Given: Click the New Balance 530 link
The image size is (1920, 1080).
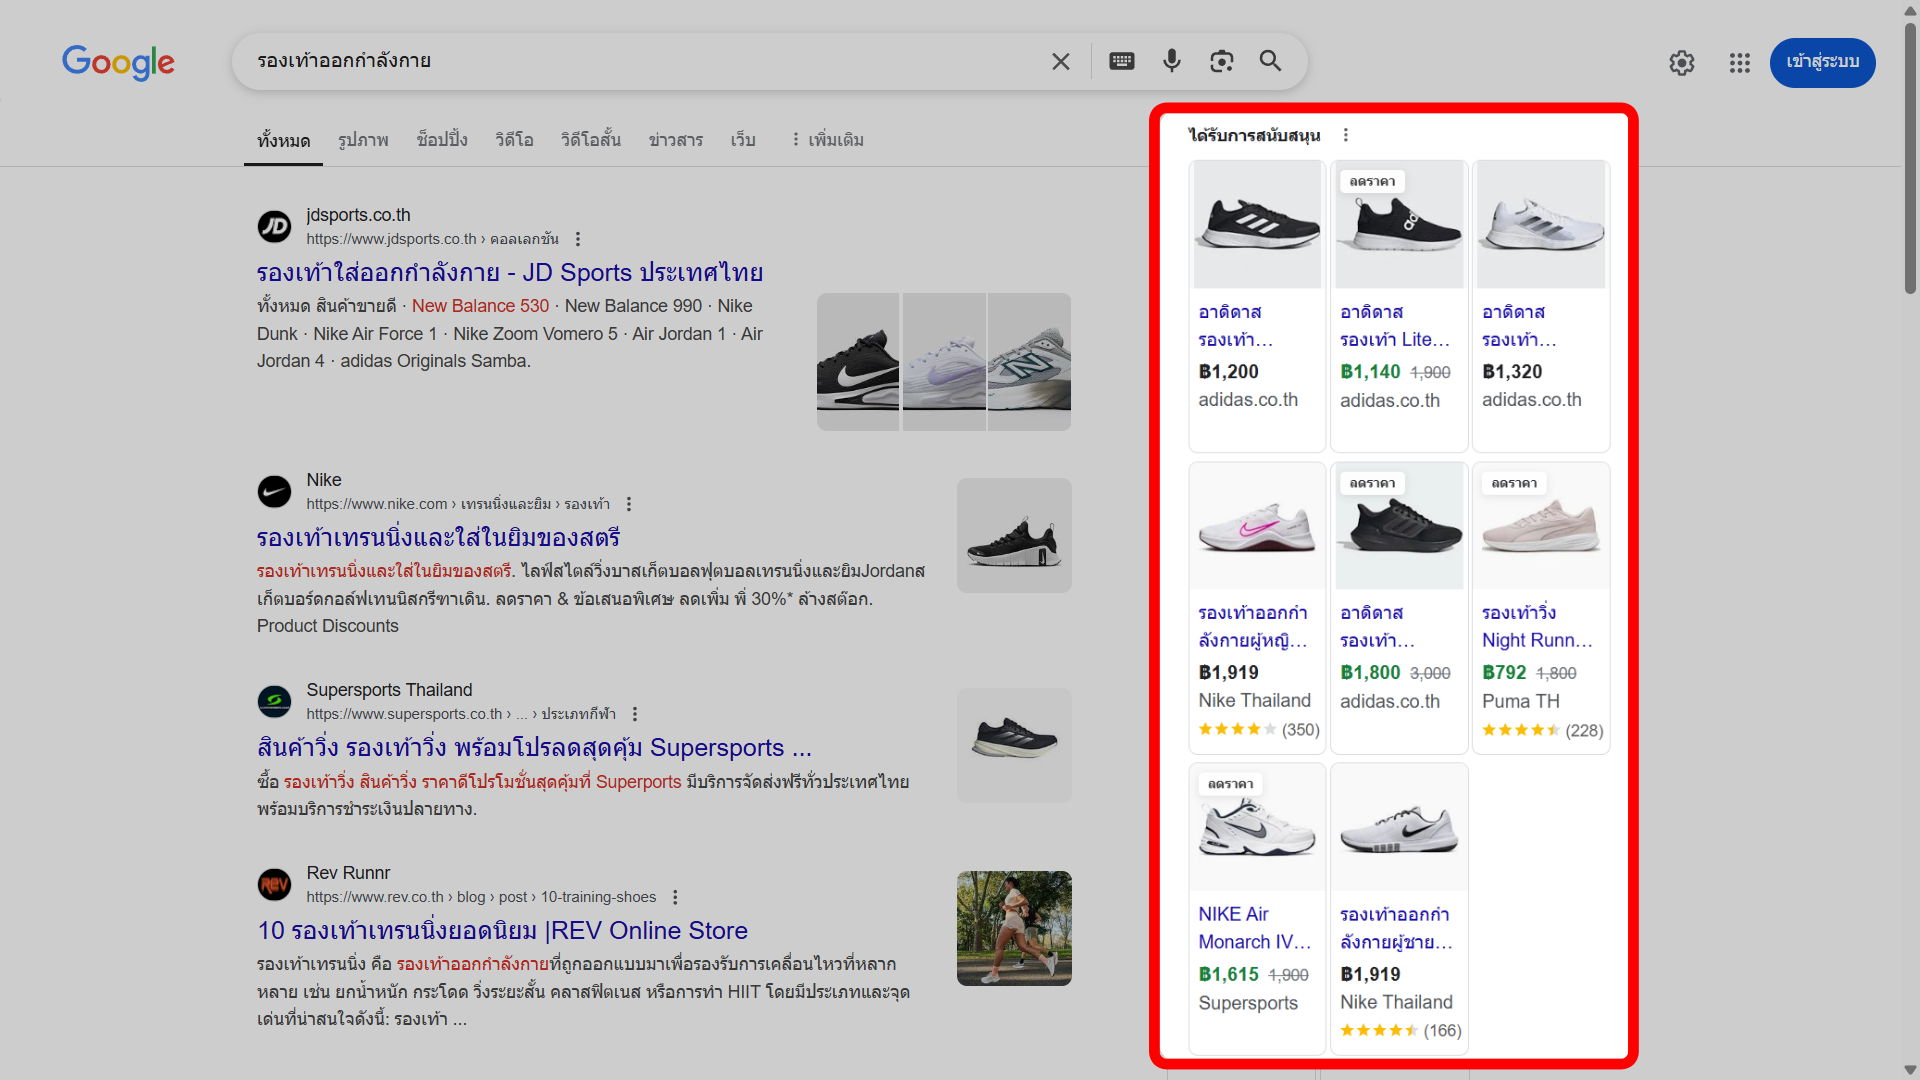Looking at the screenshot, I should [x=480, y=306].
